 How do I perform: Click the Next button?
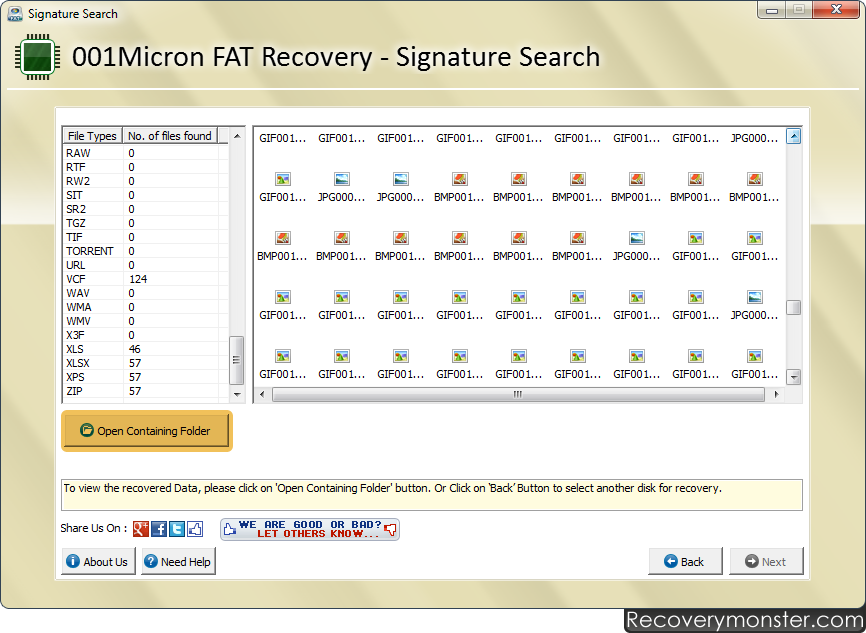click(766, 562)
